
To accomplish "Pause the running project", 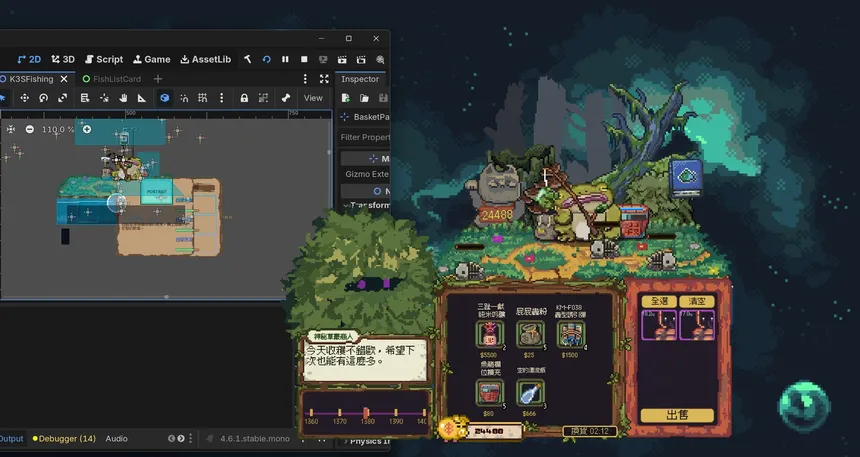I will (x=285, y=59).
